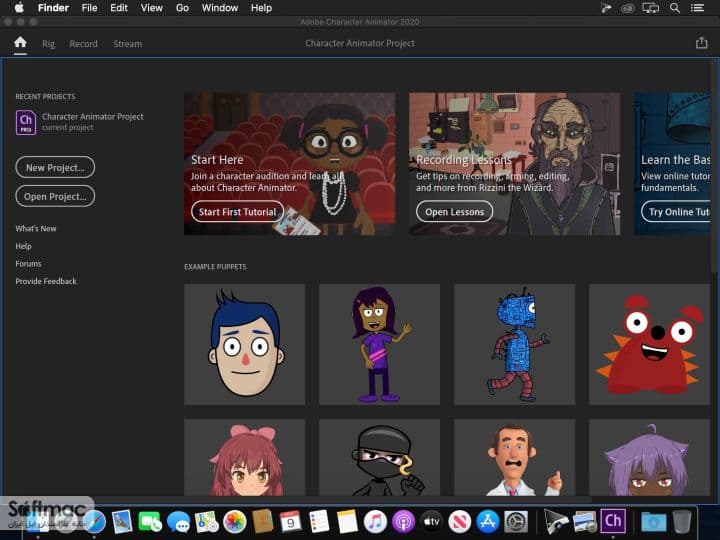Viewport: 720px width, 540px height.
Task: Click Start First Tutorial button
Action: [237, 212]
